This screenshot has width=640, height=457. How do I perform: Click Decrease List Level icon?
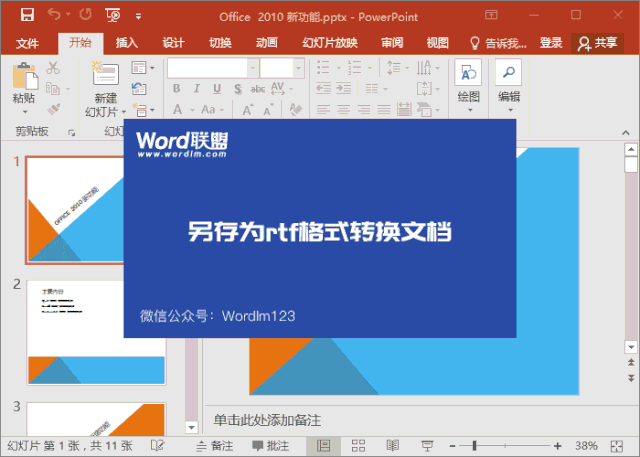point(324,88)
